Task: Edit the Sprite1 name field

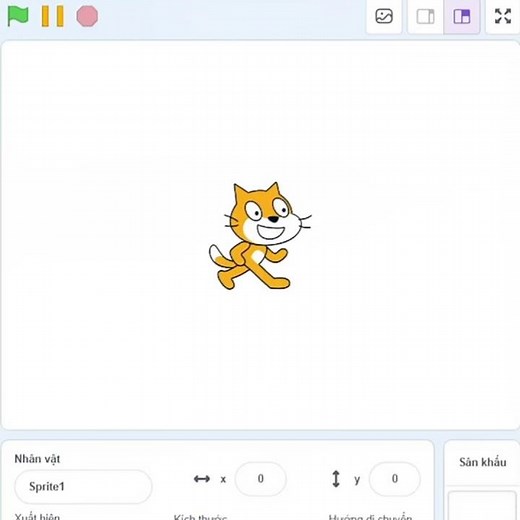Action: pos(83,486)
